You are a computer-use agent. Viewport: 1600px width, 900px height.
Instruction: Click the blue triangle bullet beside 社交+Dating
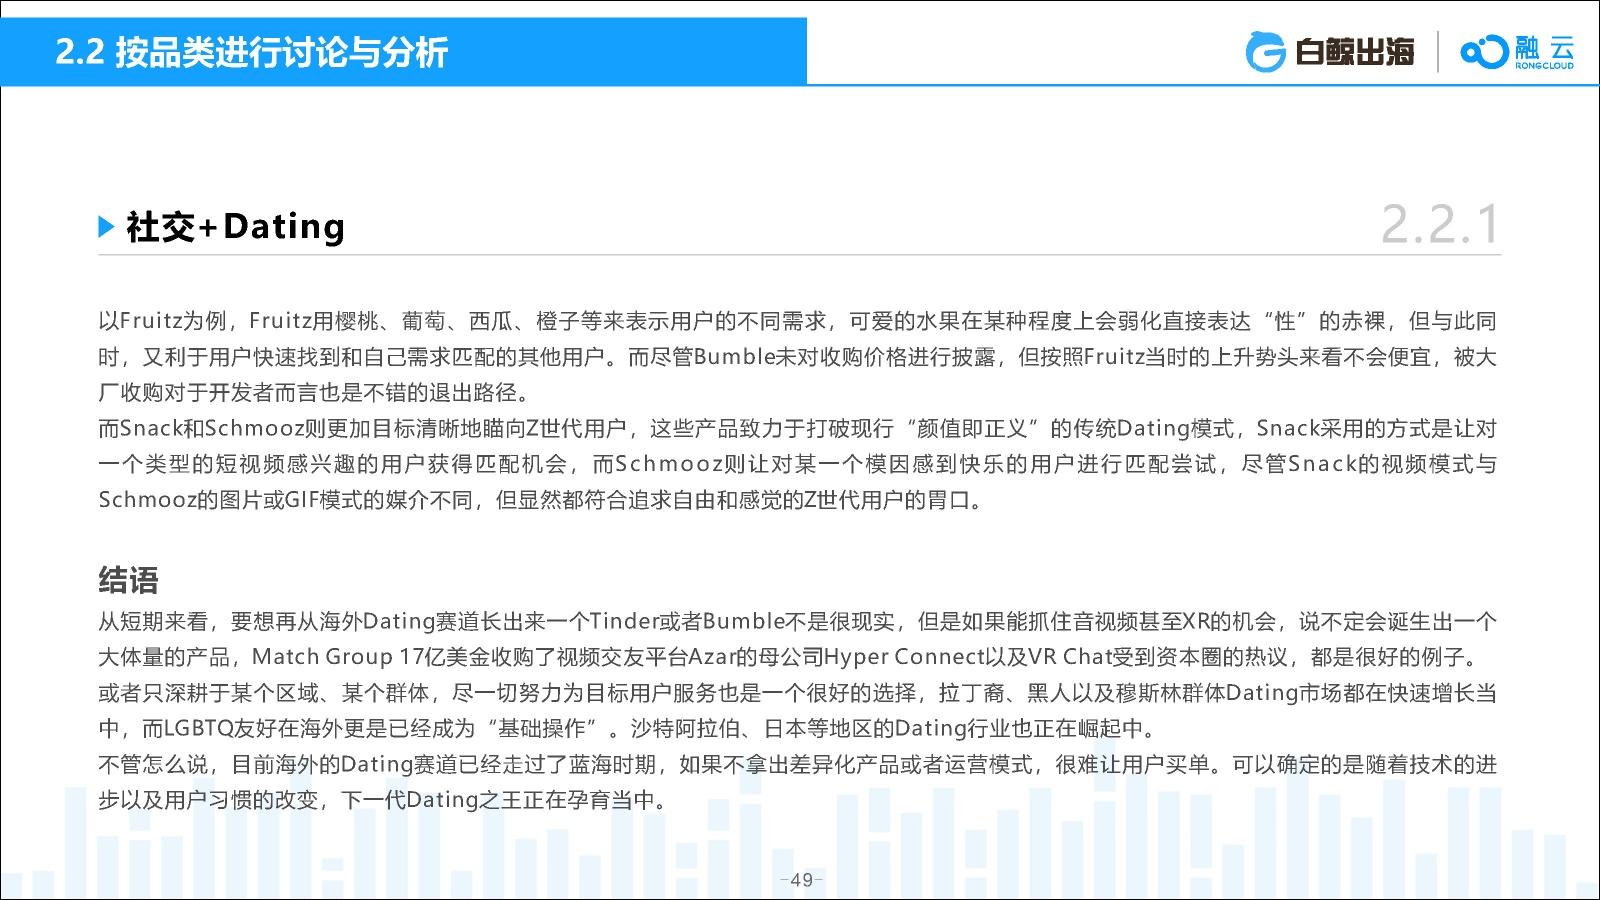pos(107,227)
